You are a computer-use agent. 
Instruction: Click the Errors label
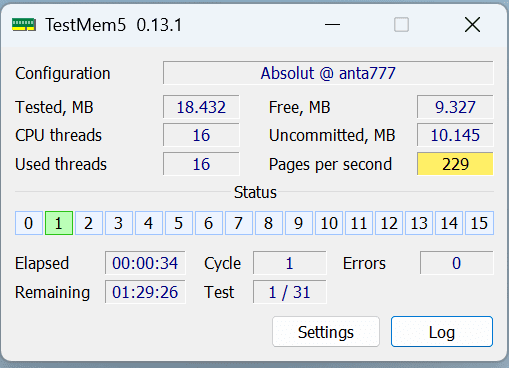tap(364, 263)
